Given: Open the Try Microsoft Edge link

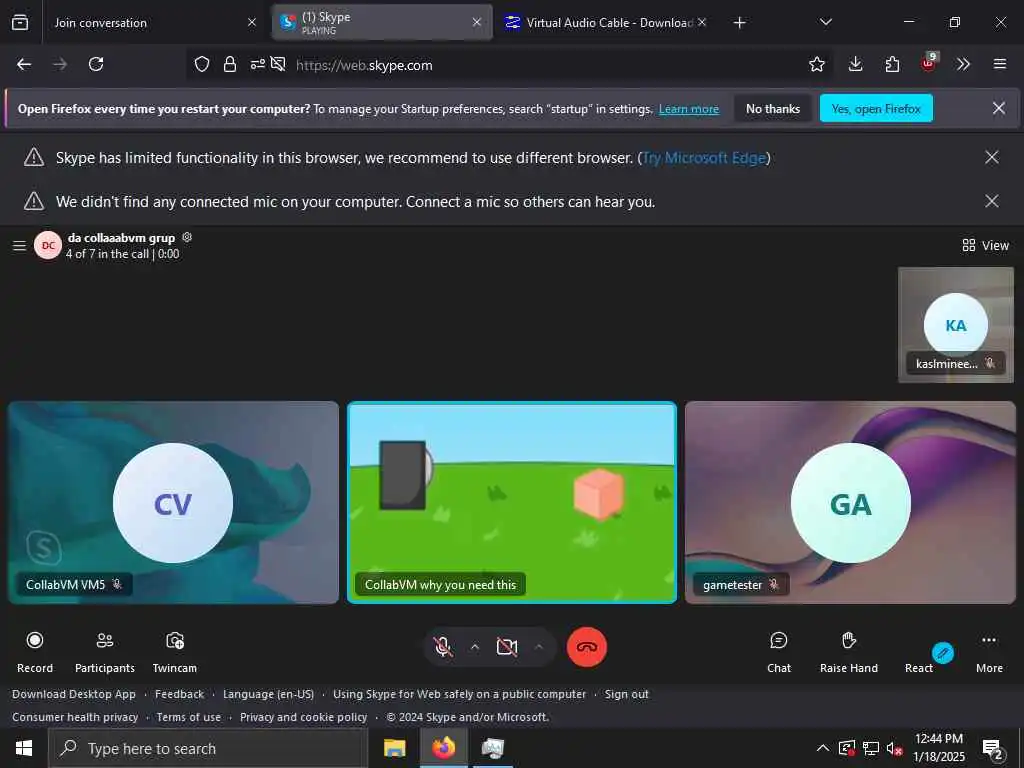Looking at the screenshot, I should click(x=704, y=158).
